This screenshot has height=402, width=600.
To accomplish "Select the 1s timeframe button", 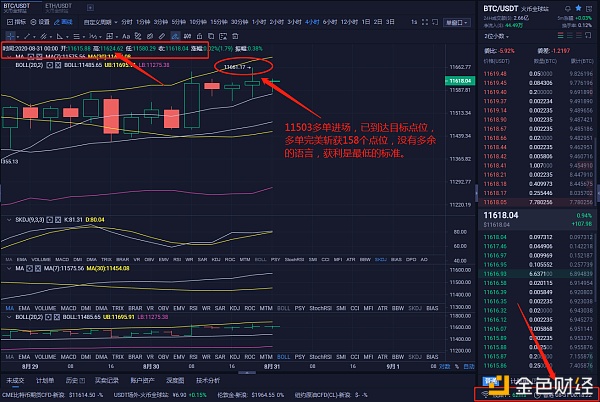I will tap(414, 22).
